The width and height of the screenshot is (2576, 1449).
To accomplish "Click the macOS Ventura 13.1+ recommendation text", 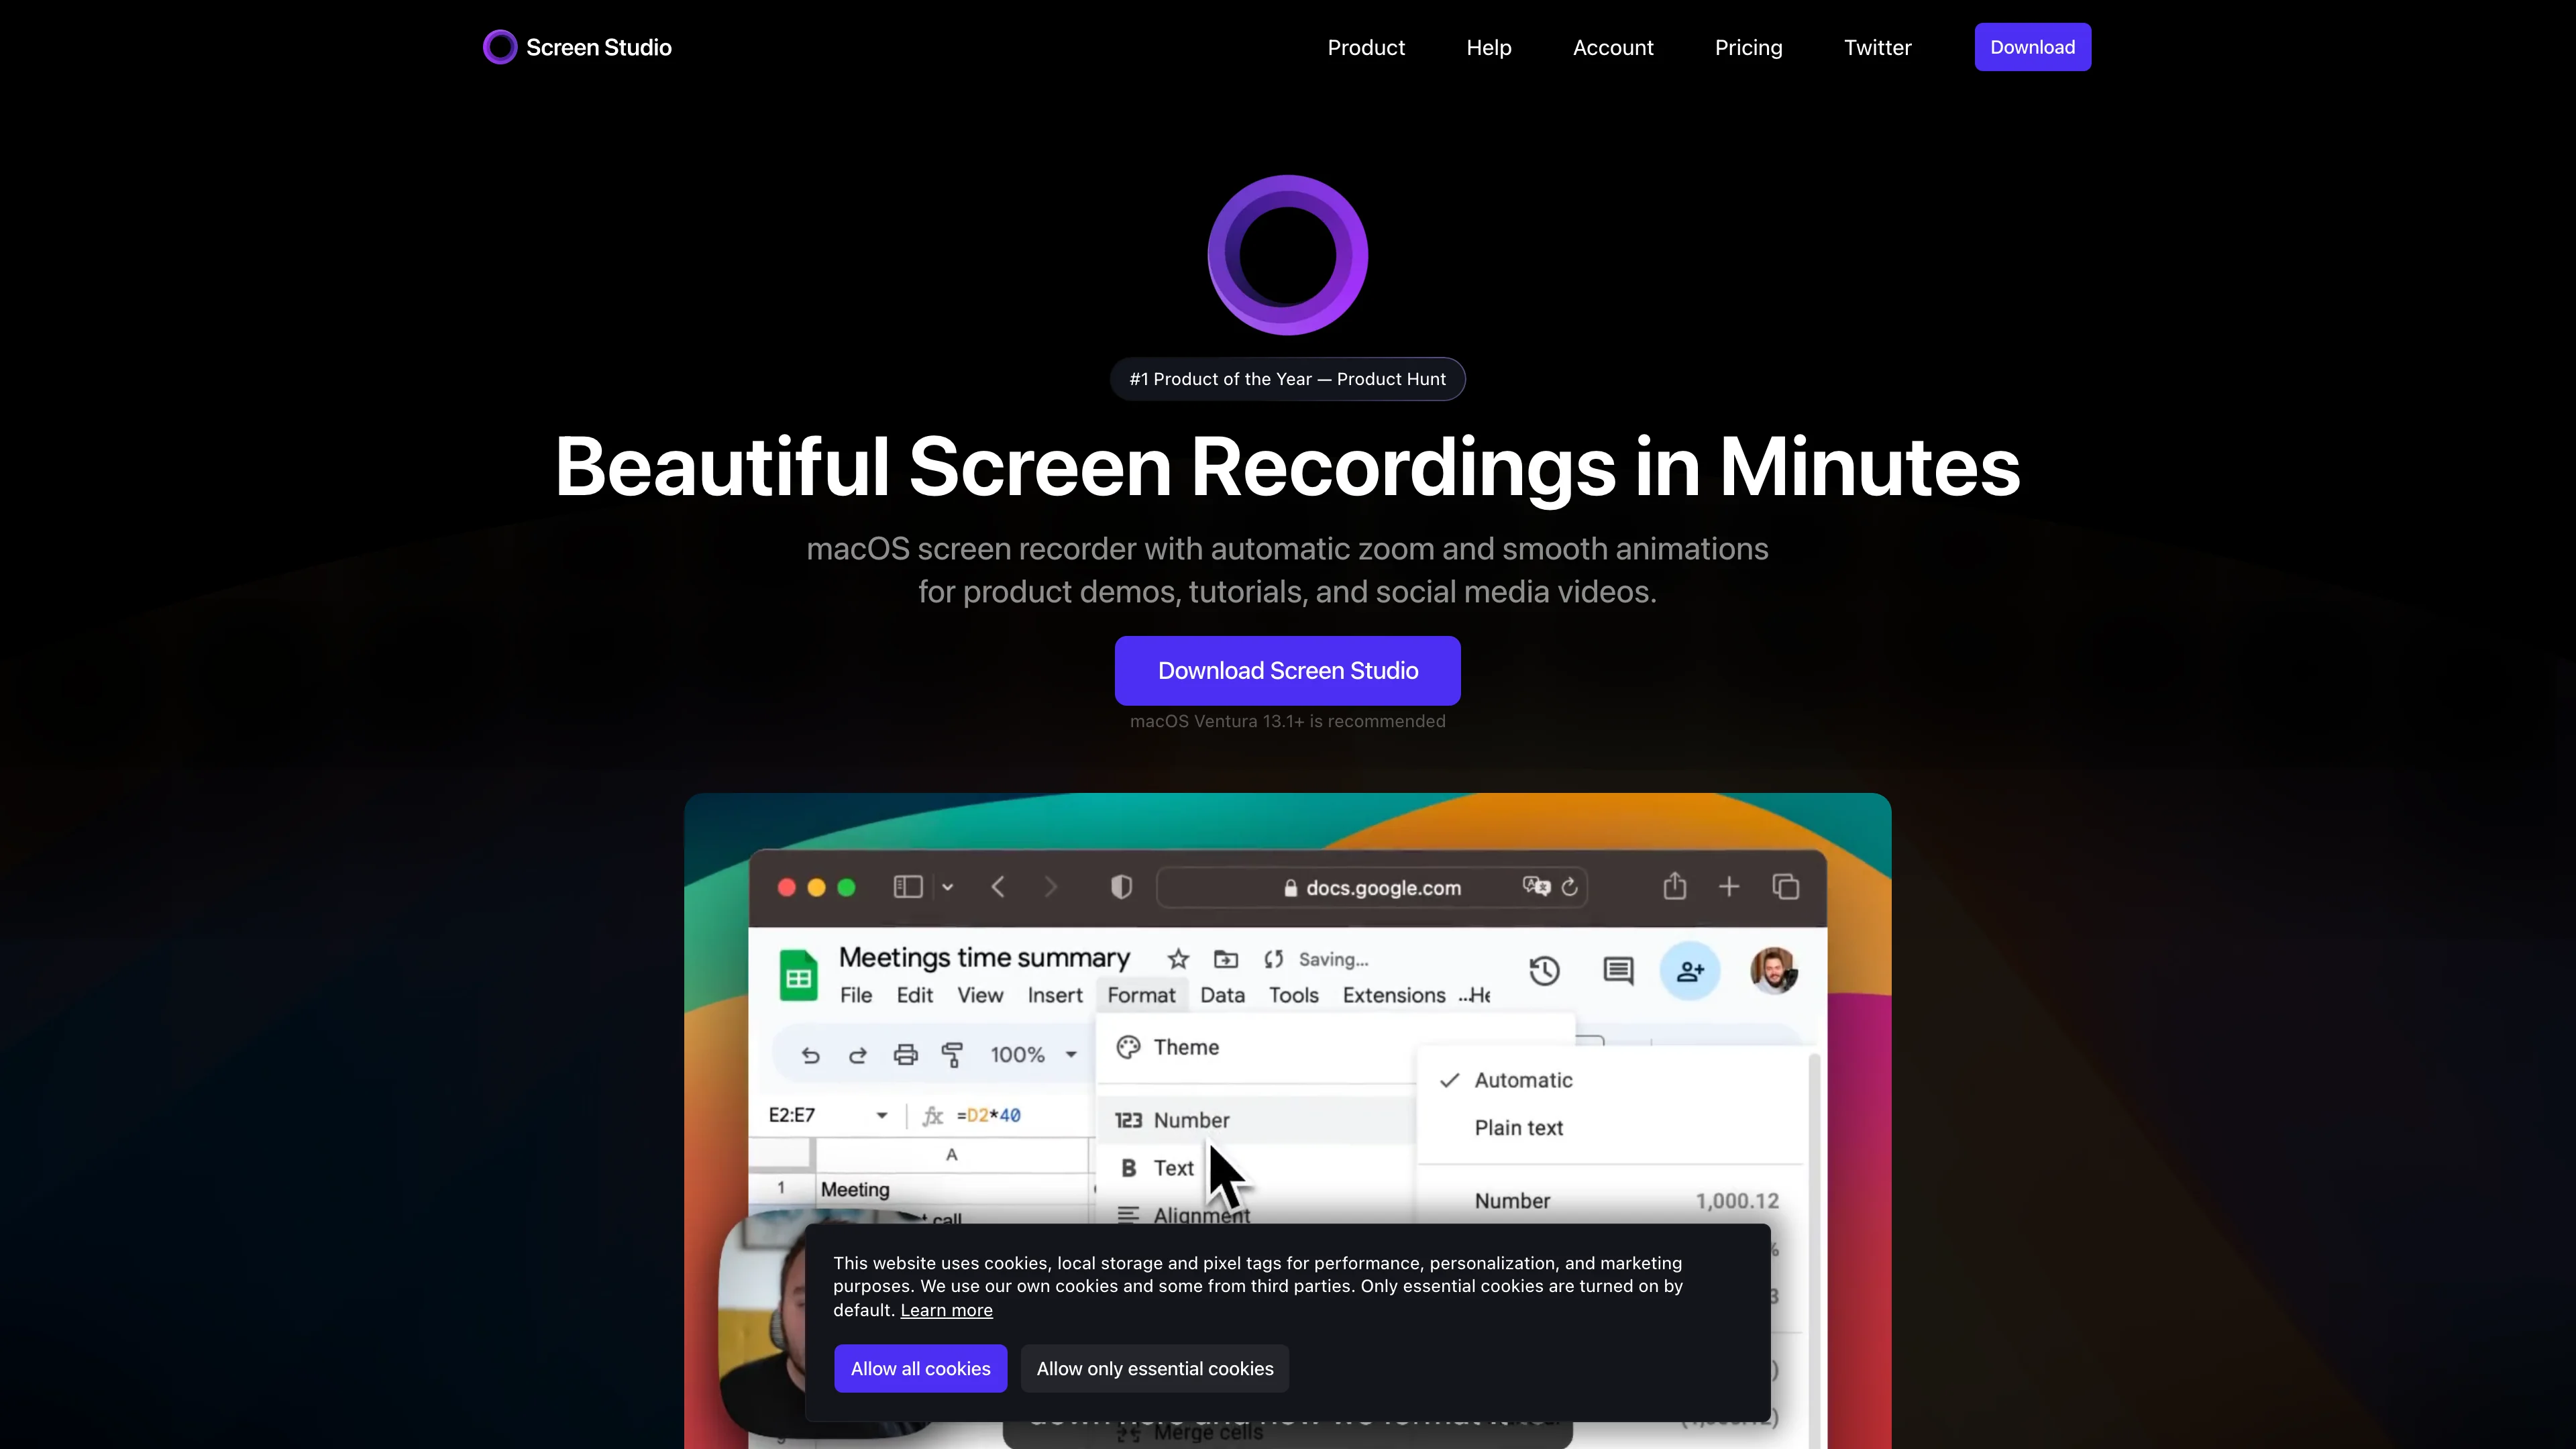I will [1288, 722].
